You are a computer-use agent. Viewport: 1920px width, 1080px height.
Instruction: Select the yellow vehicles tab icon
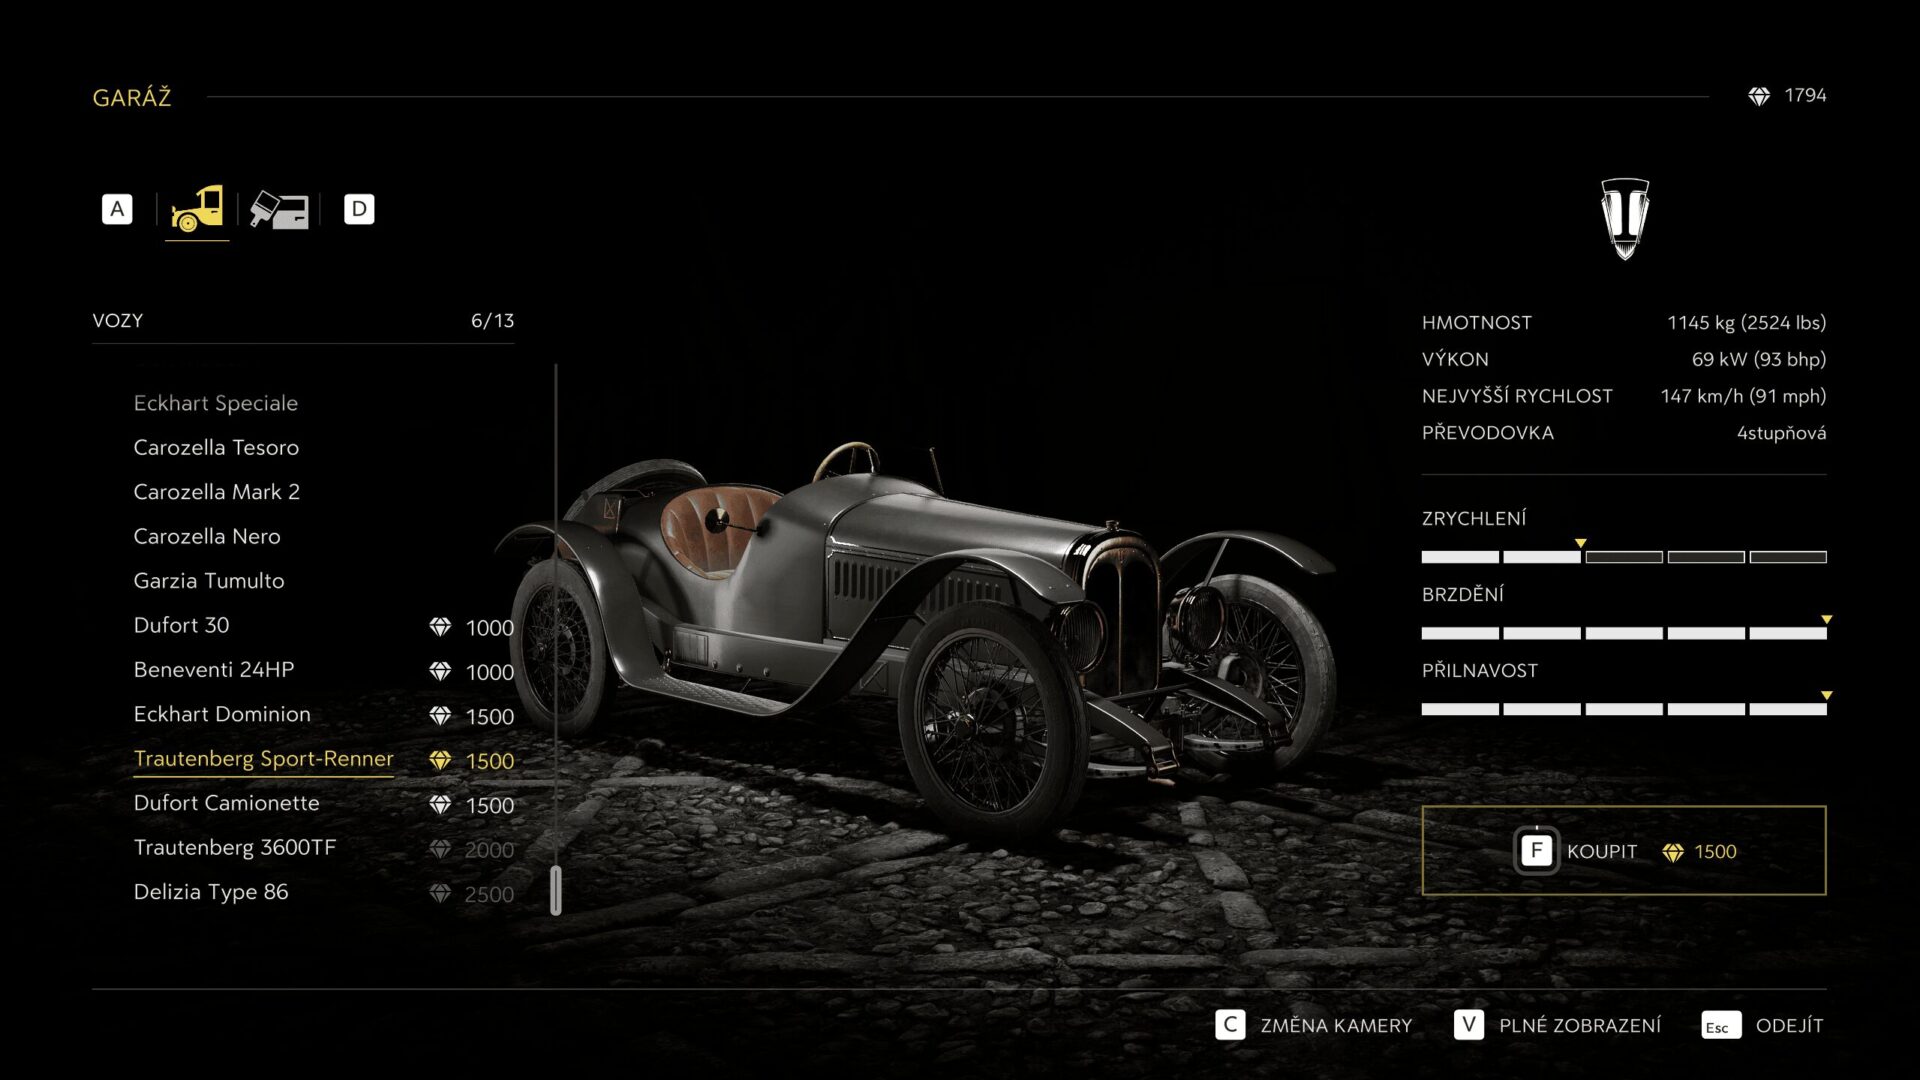[197, 208]
